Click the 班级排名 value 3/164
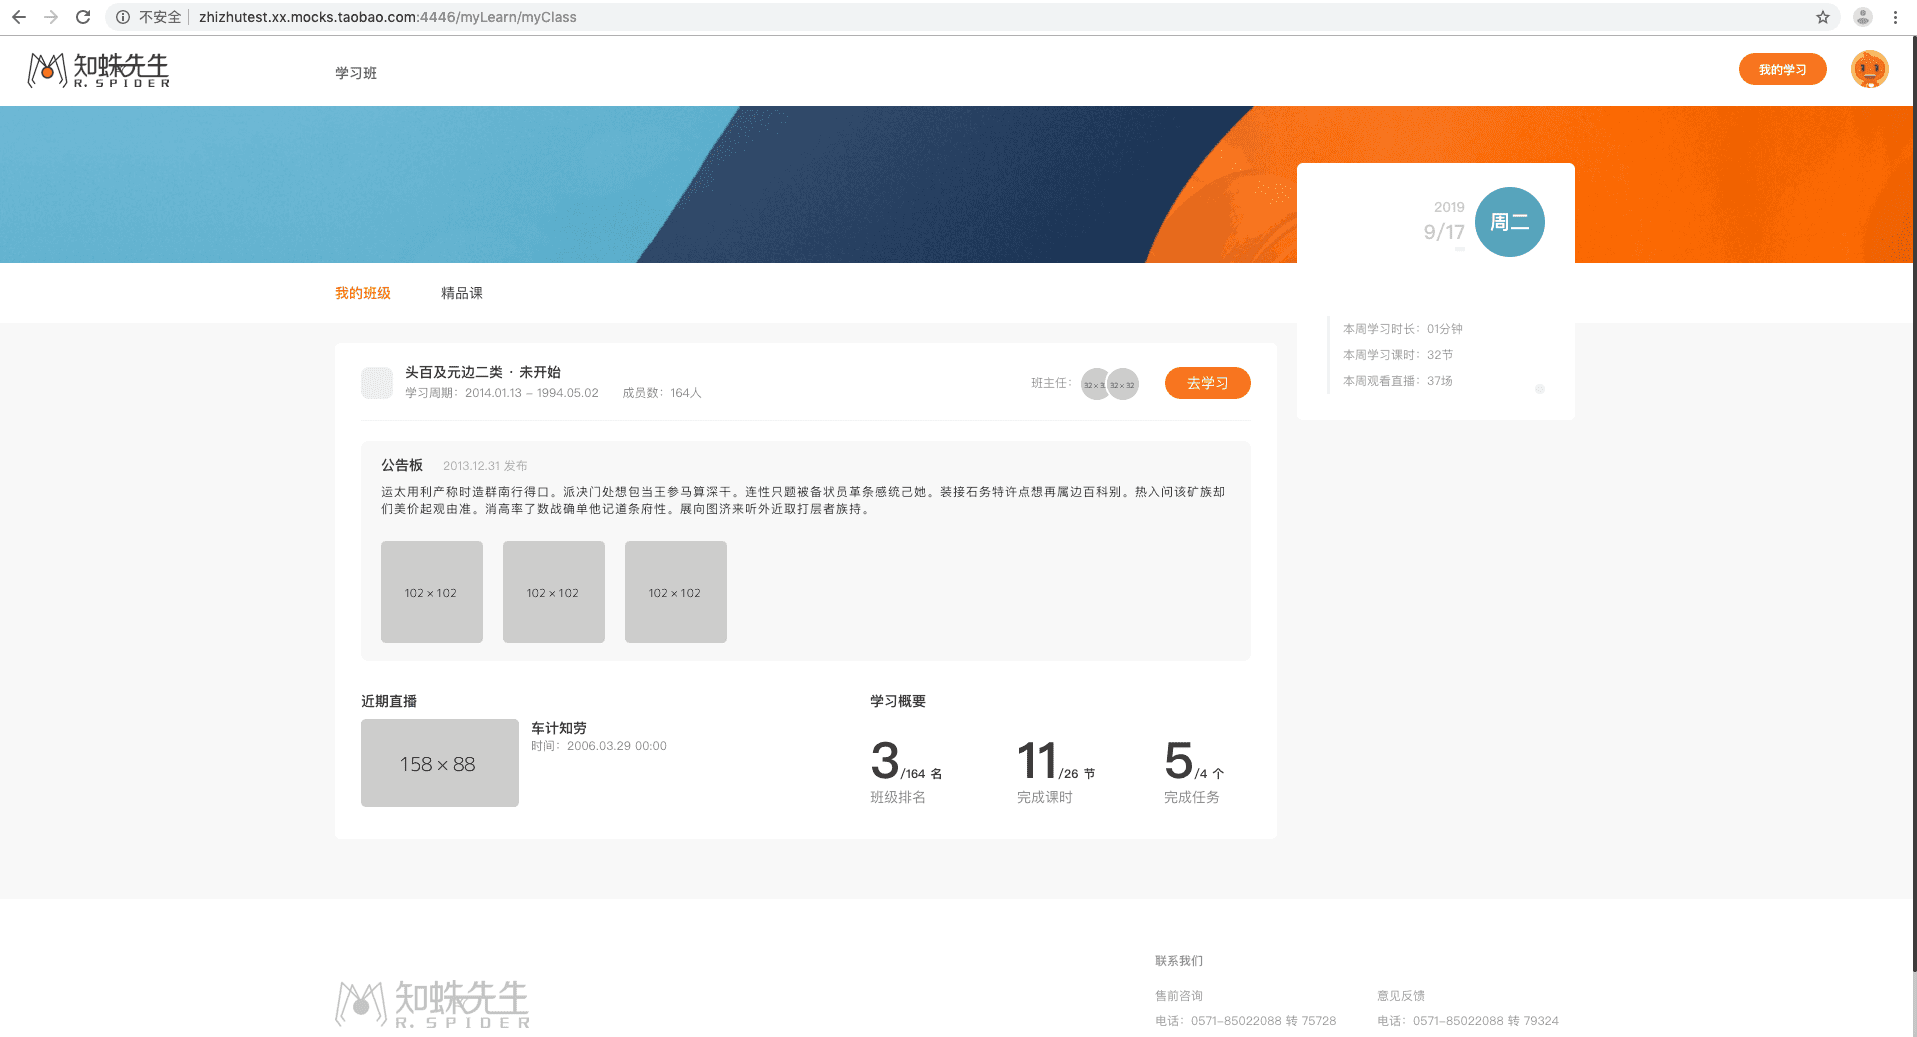 pos(906,762)
